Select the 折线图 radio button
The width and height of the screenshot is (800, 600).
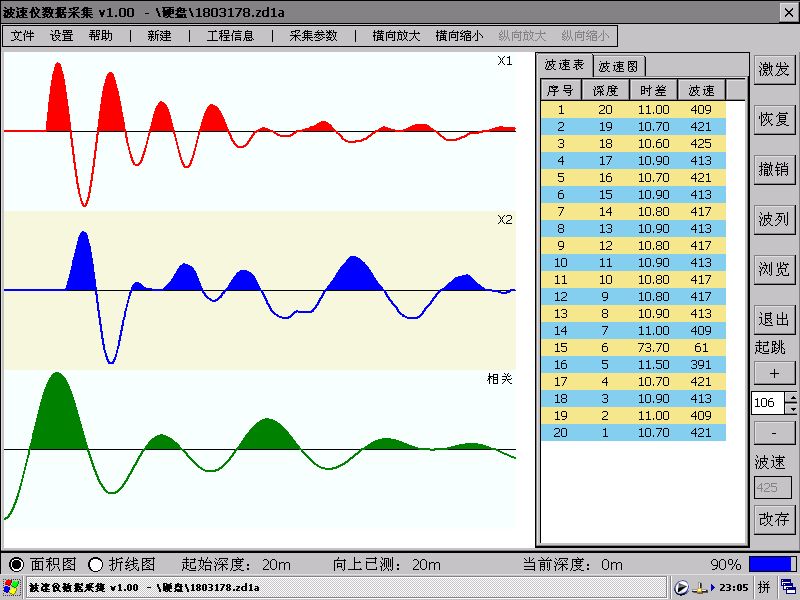click(96, 564)
